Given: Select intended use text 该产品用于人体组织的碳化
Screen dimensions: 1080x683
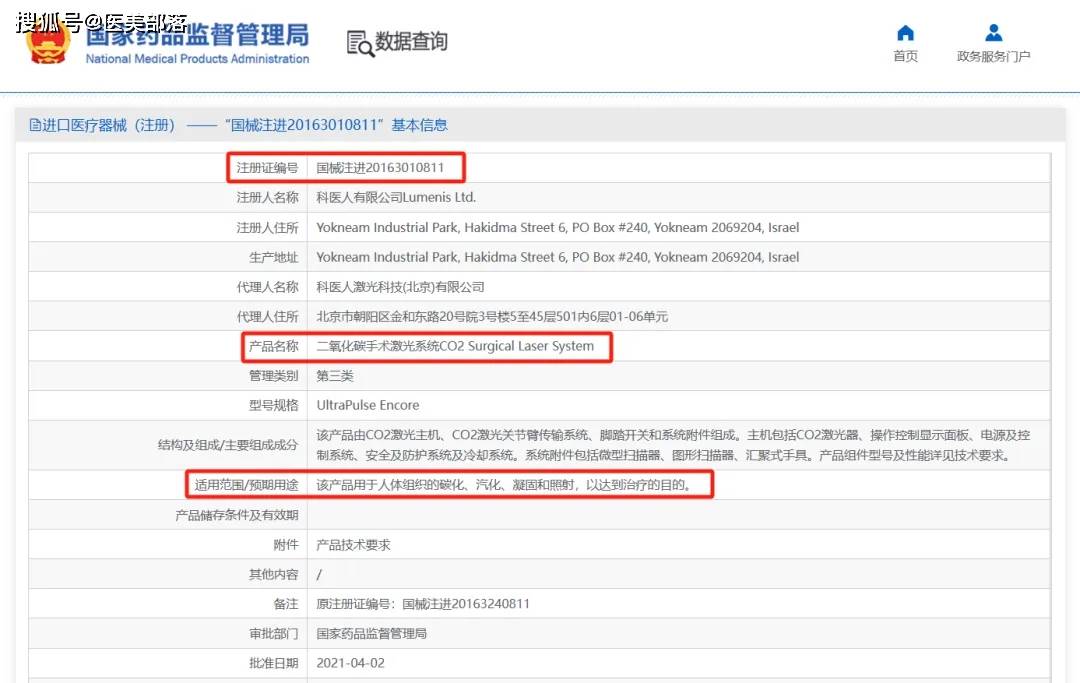Looking at the screenshot, I should click(x=503, y=485).
